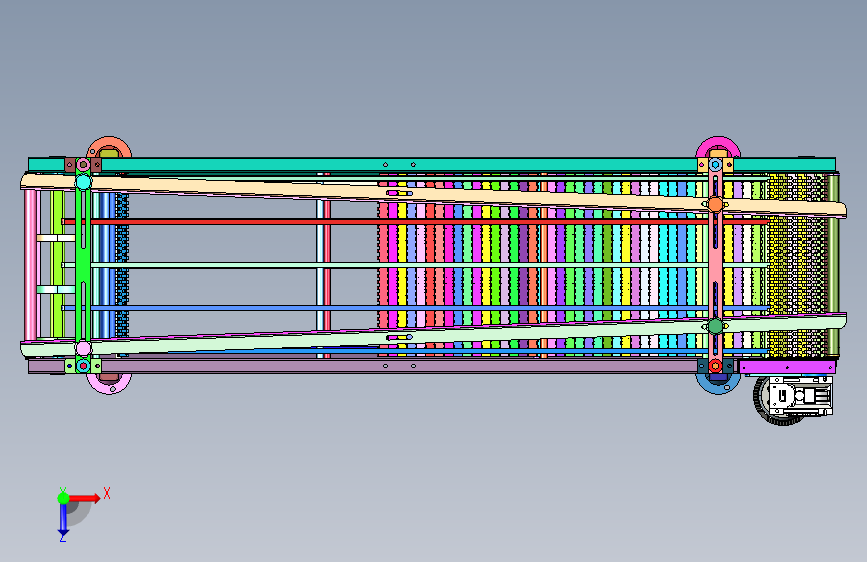867x562 pixels.
Task: Click the red X axis arrow of triad
Action: tap(85, 498)
